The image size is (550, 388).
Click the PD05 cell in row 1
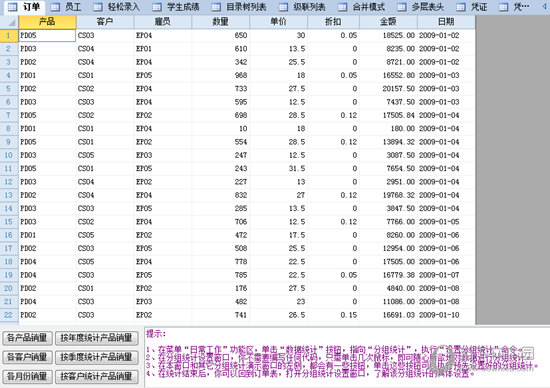47,35
